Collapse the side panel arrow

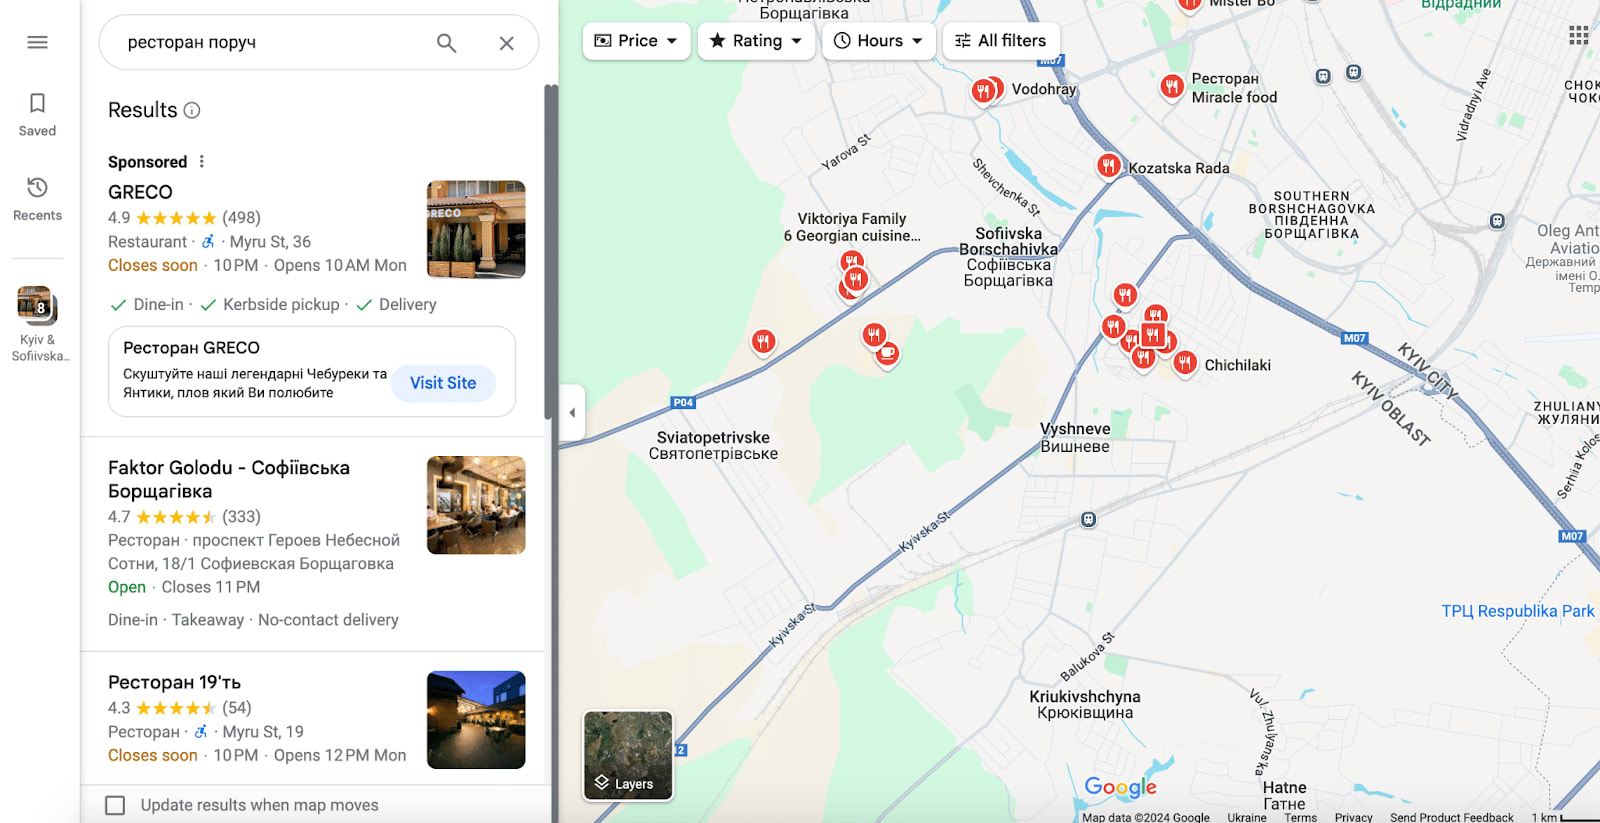click(572, 412)
